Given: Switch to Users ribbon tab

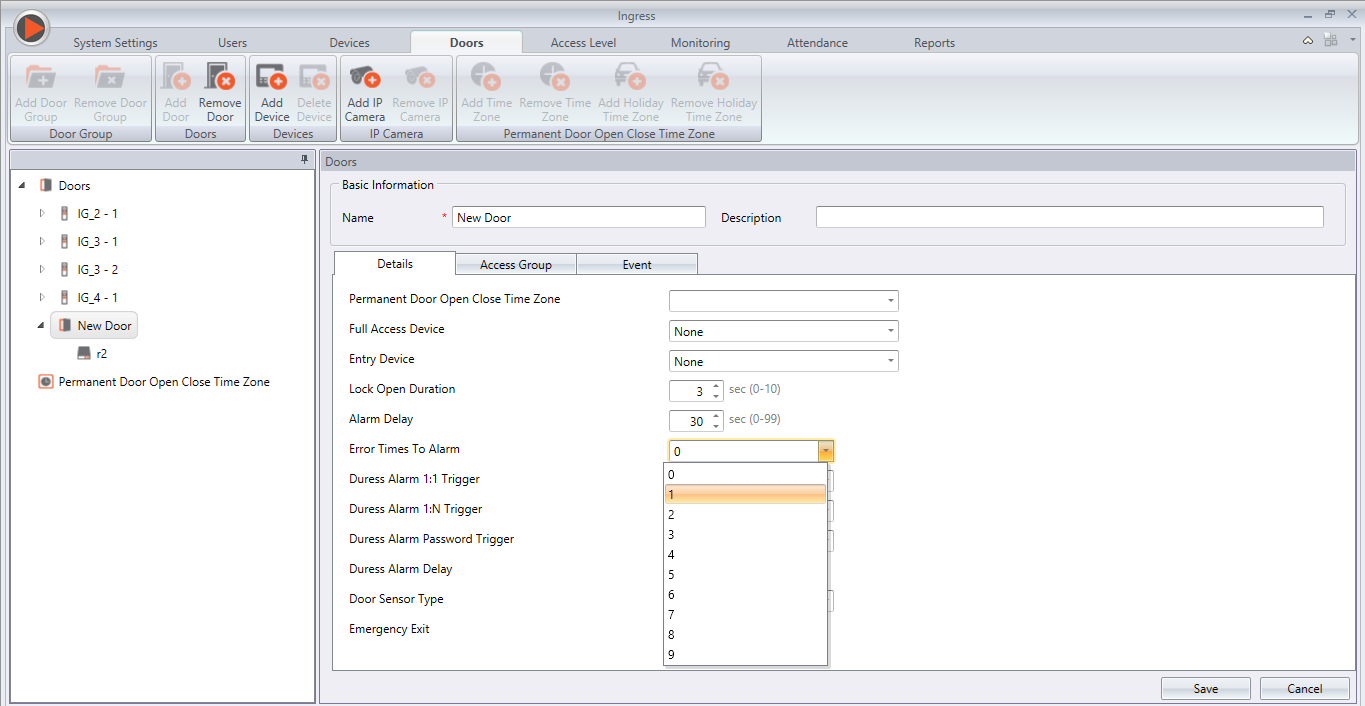Looking at the screenshot, I should coord(232,43).
